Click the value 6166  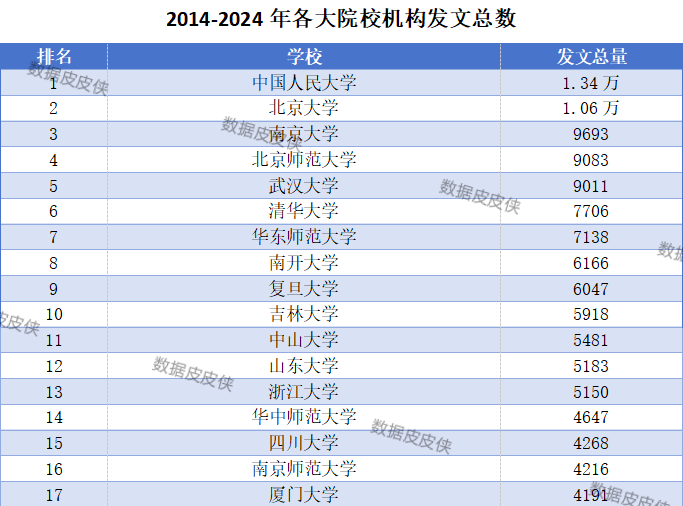tap(591, 263)
